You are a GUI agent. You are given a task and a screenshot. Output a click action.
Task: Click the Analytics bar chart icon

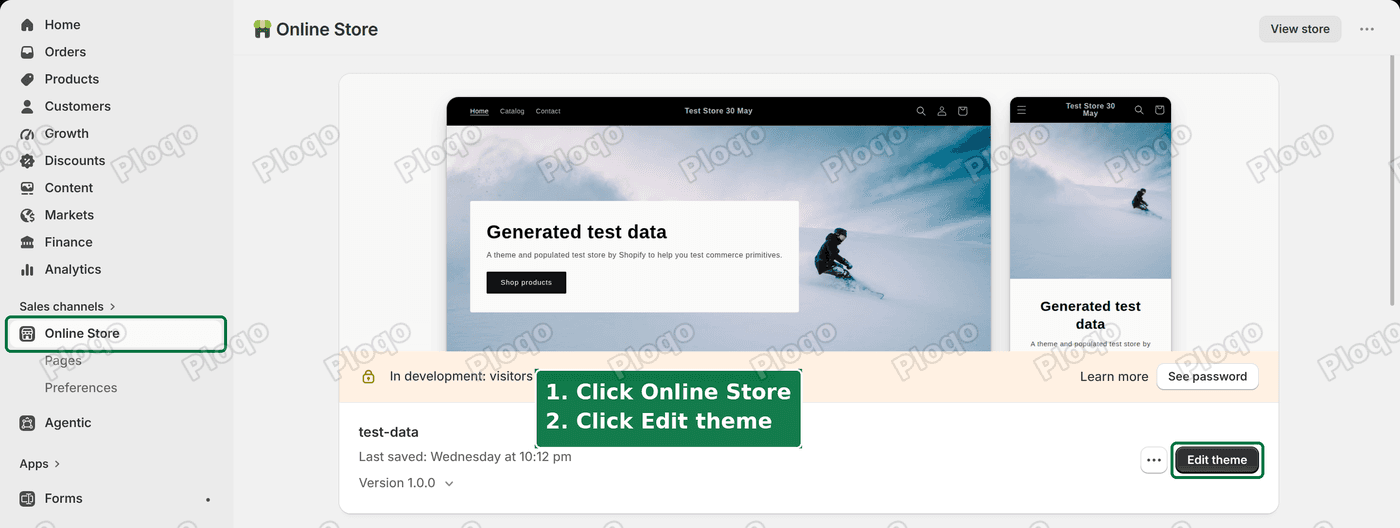28,269
